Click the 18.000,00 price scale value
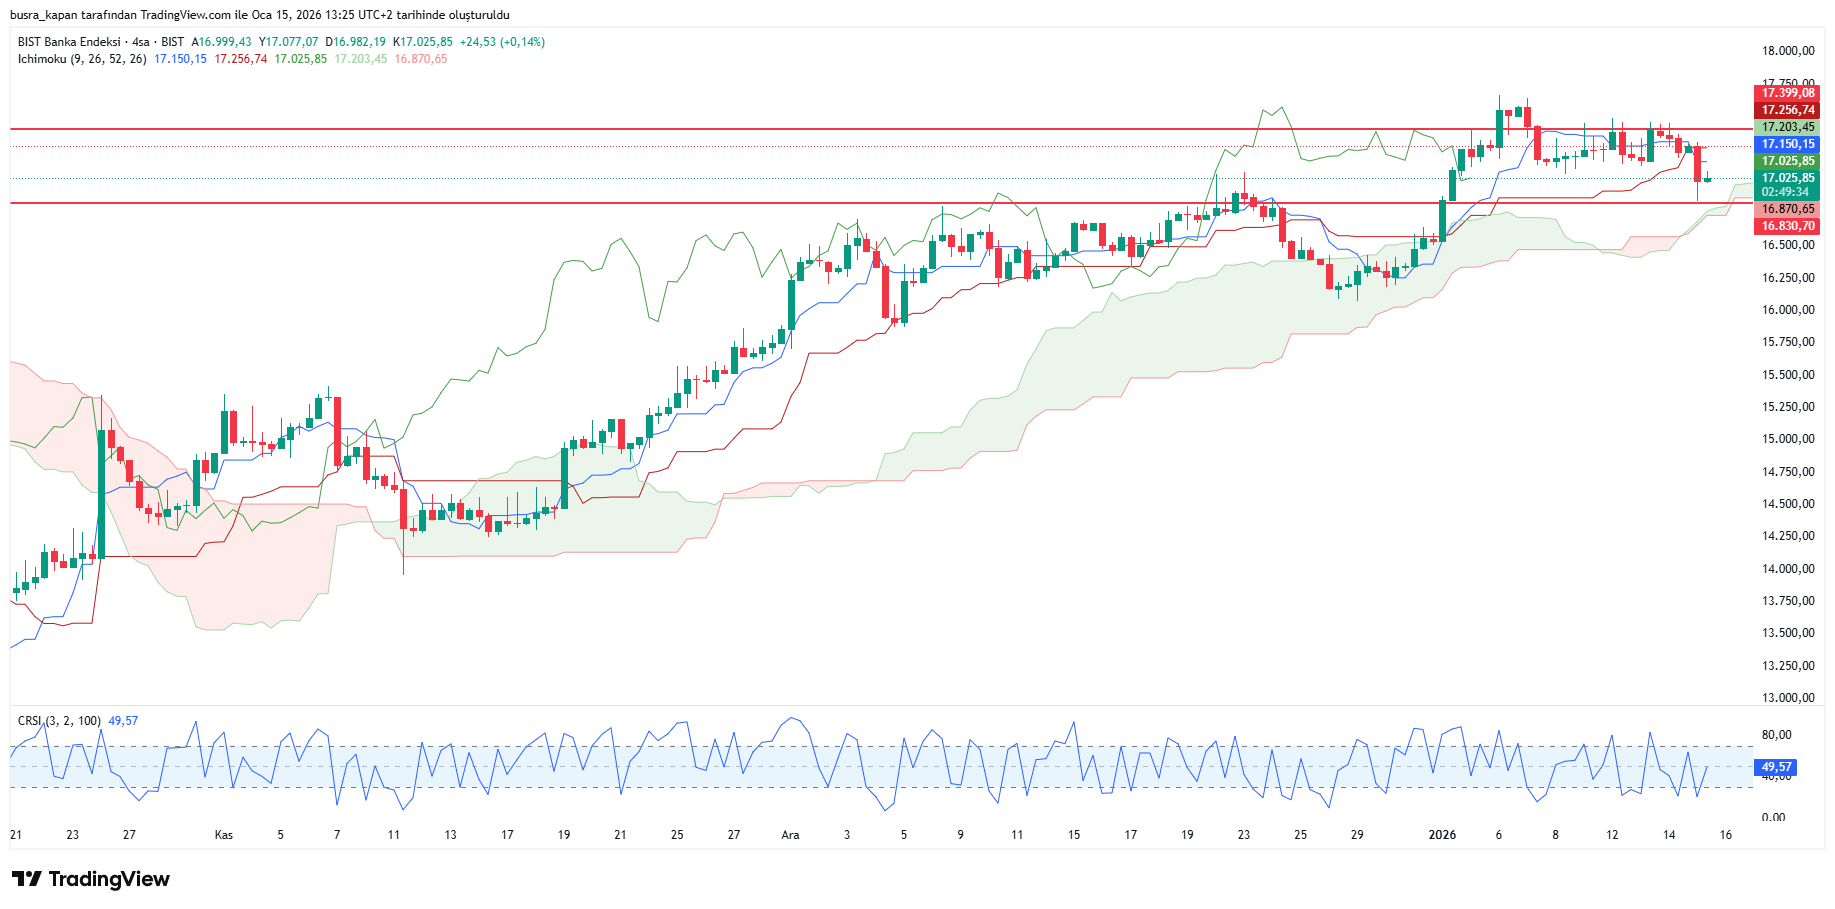 click(x=1787, y=51)
